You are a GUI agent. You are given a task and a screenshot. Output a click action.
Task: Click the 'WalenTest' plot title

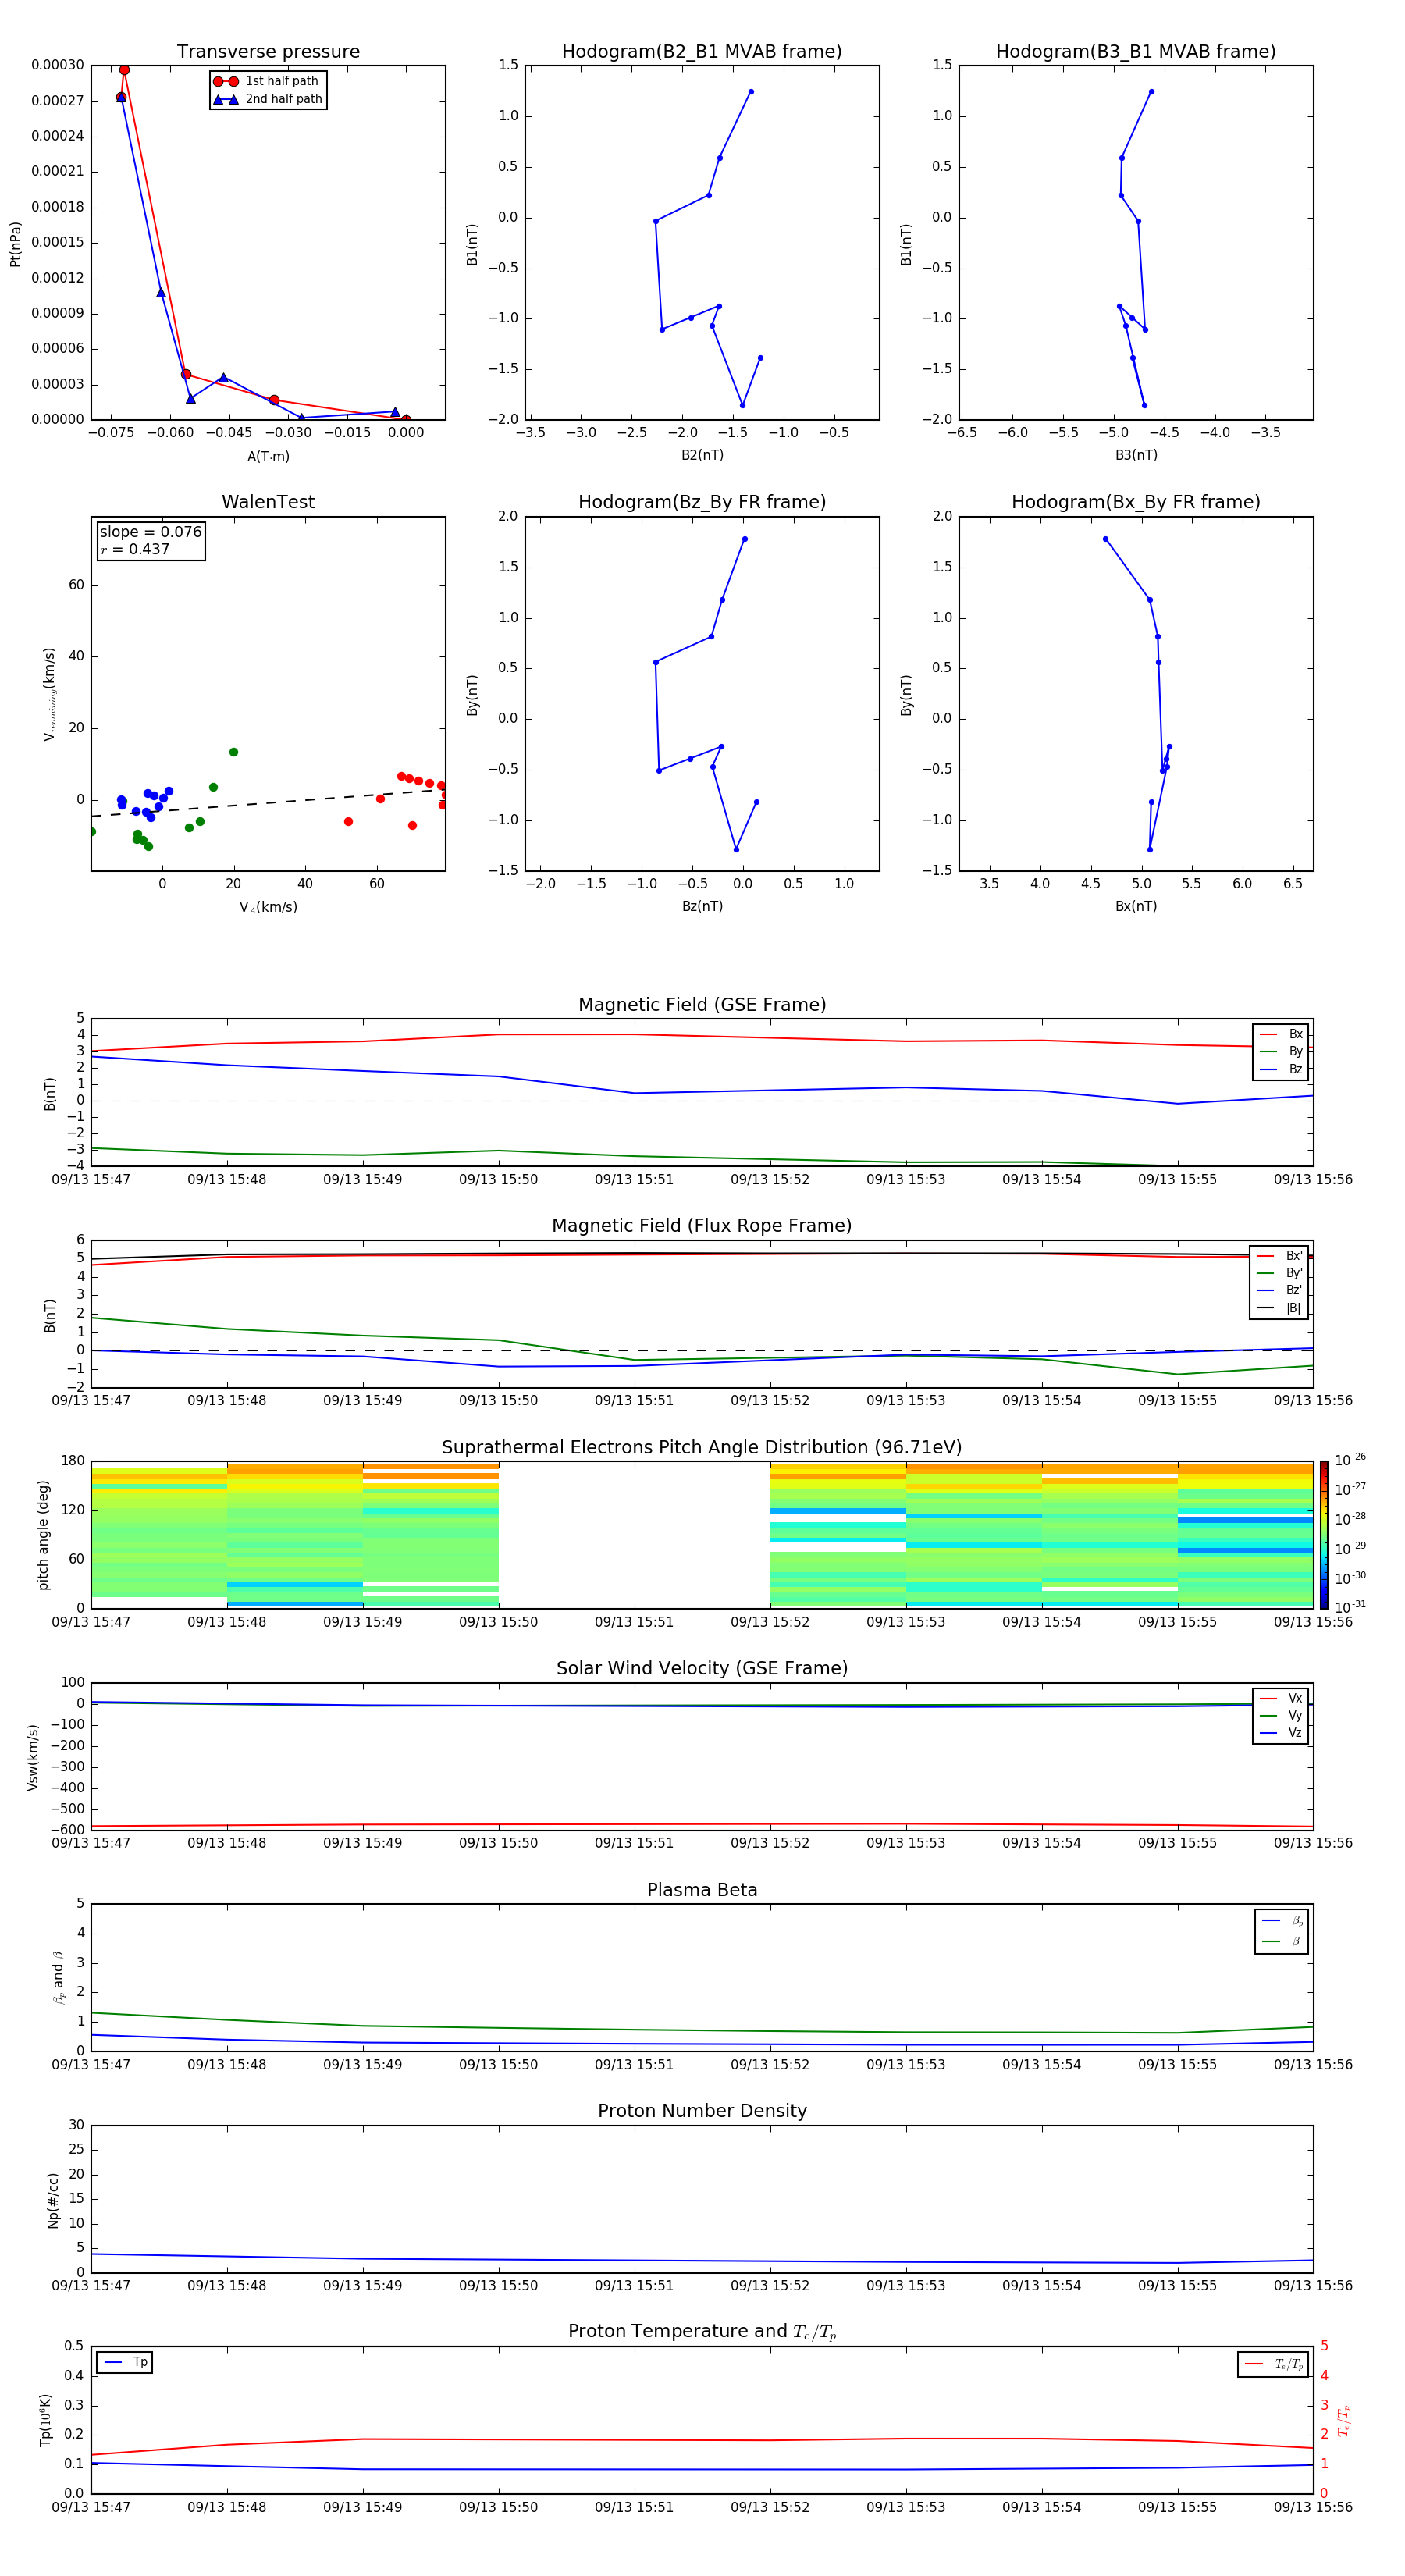268,502
